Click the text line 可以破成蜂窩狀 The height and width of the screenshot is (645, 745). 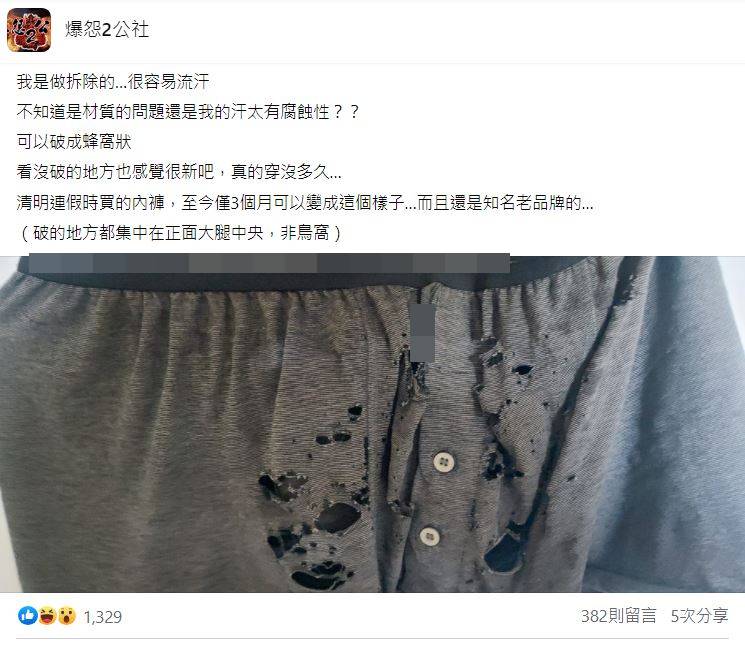click(x=74, y=142)
